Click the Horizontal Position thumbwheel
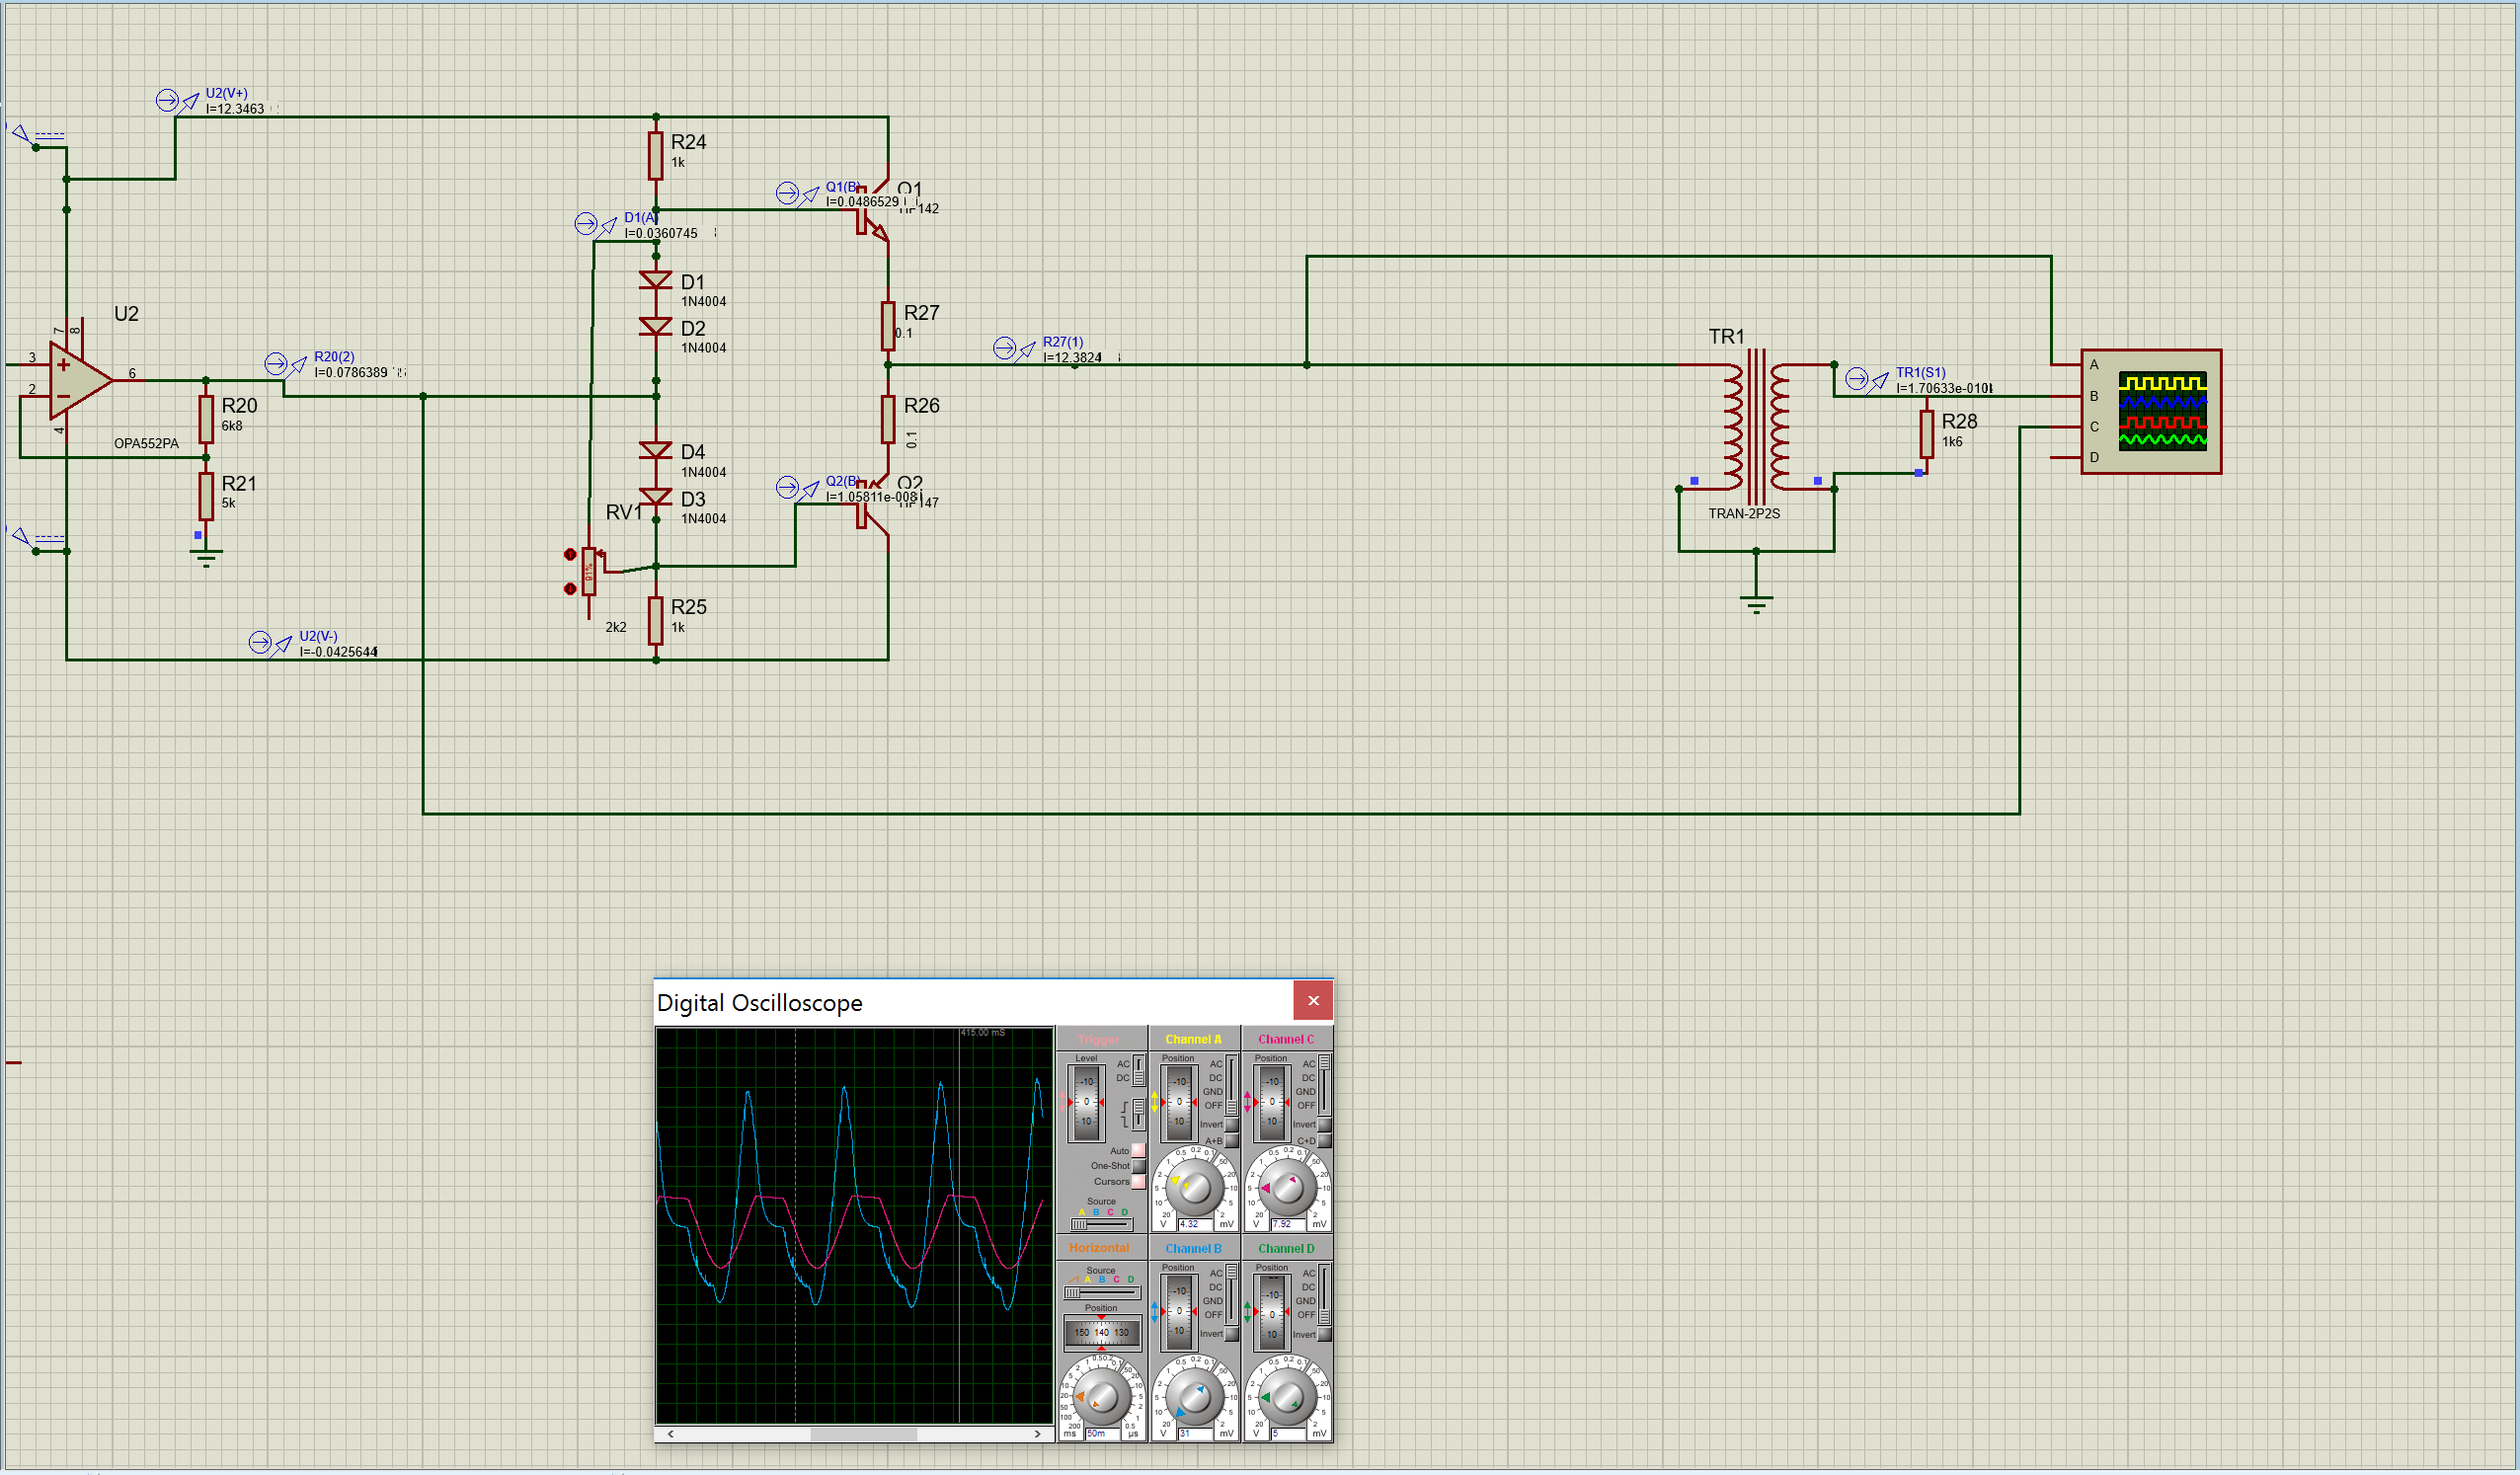This screenshot has width=2520, height=1475. point(1101,1332)
